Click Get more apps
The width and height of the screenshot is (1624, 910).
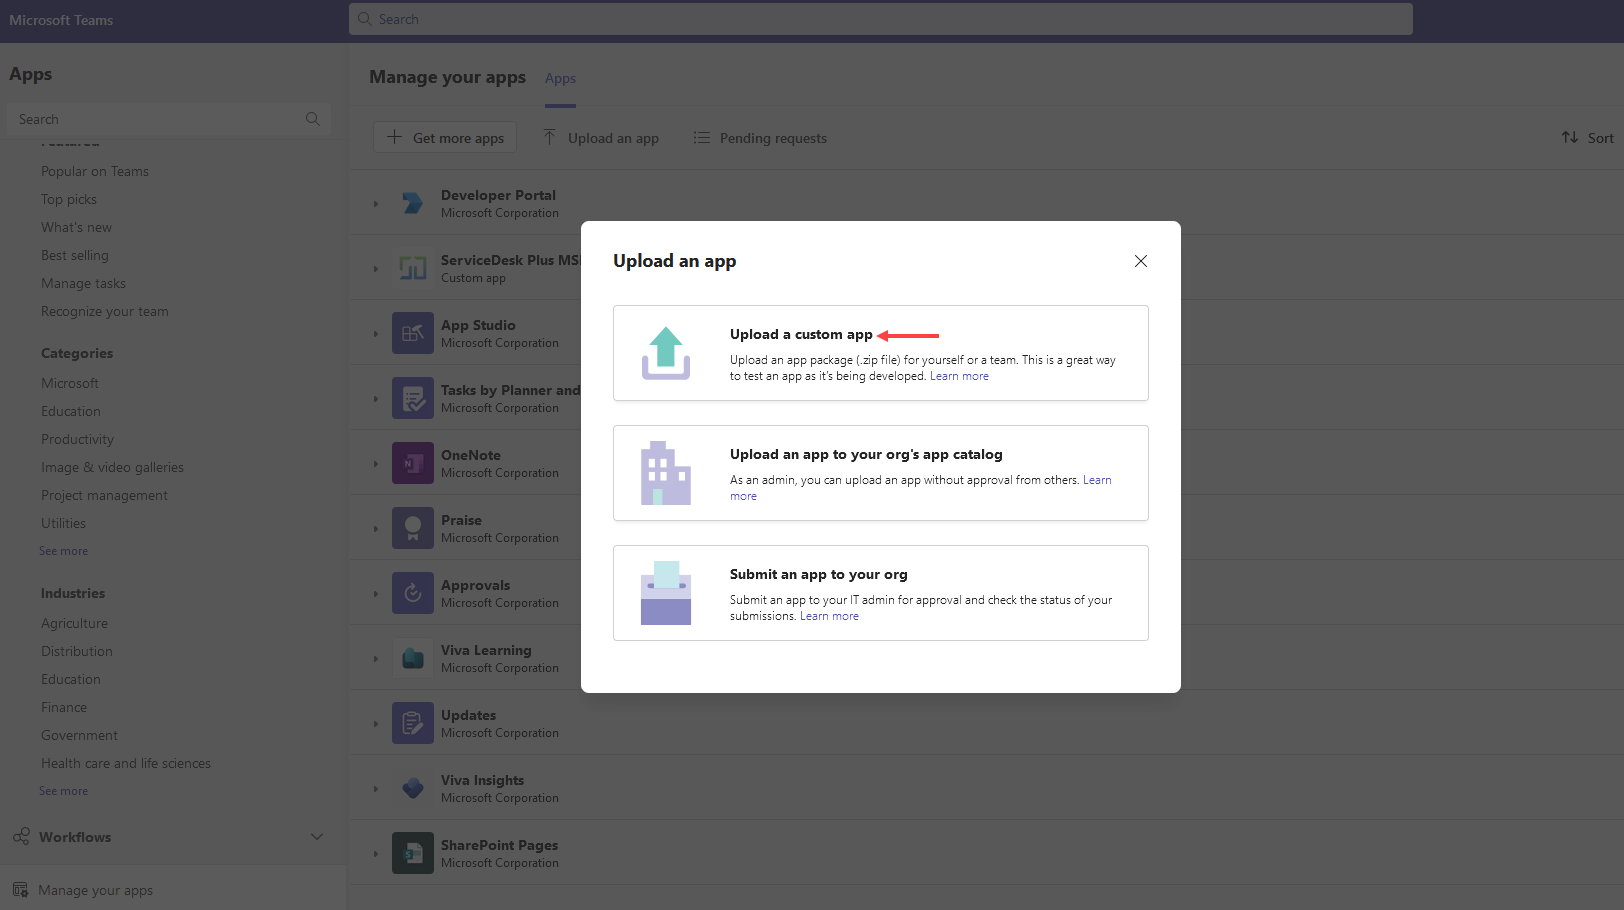444,137
